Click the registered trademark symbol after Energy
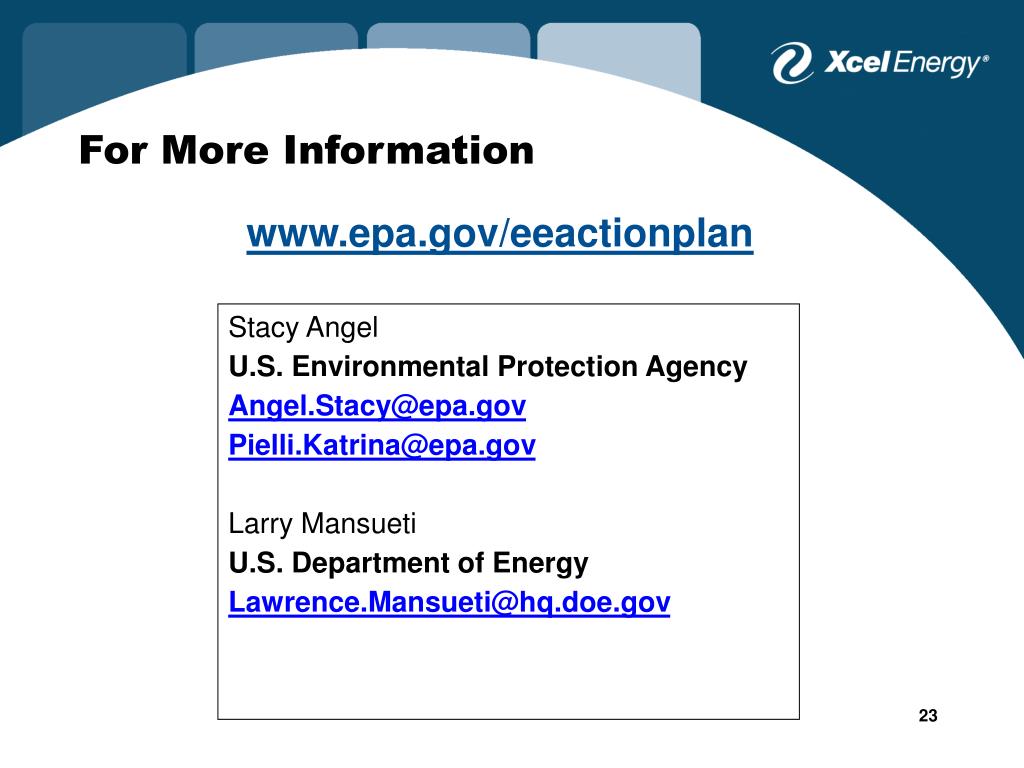Screen dimensions: 1024x768 click(x=985, y=58)
